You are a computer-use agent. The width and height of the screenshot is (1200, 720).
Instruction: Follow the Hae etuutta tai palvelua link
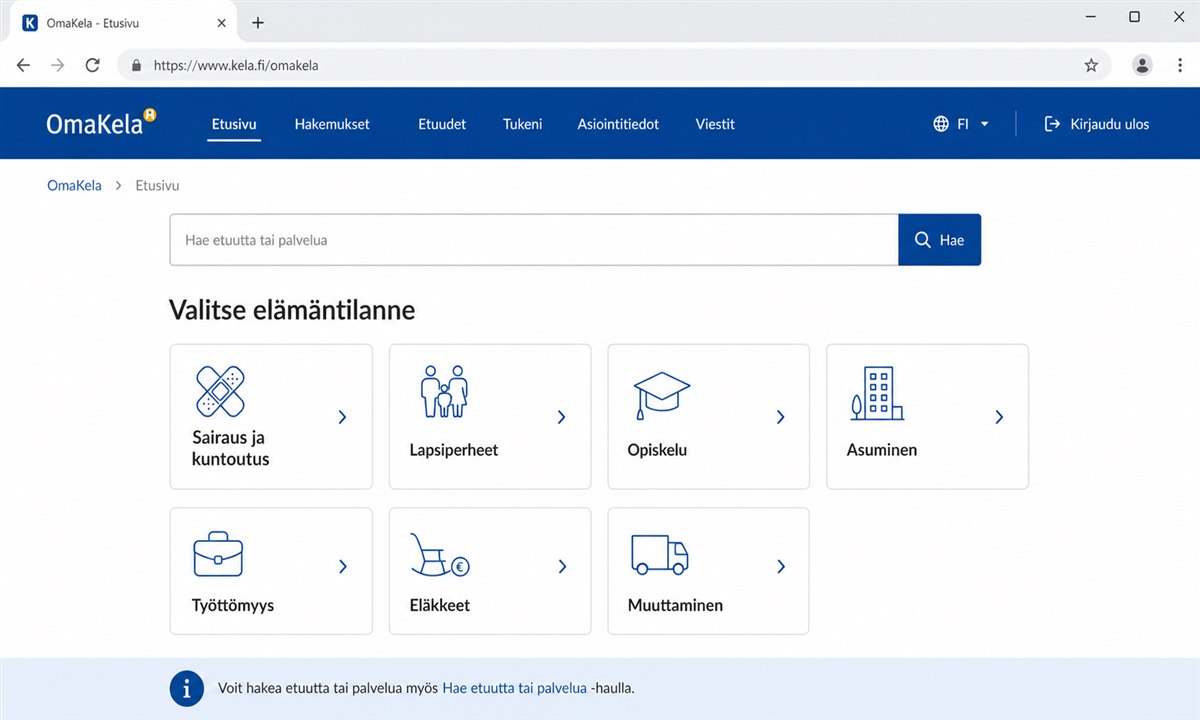(514, 688)
